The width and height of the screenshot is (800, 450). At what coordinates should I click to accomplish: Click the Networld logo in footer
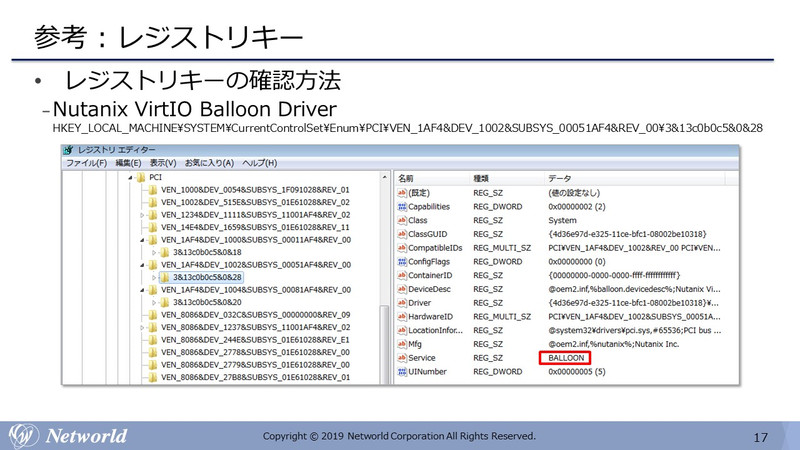click(x=68, y=436)
